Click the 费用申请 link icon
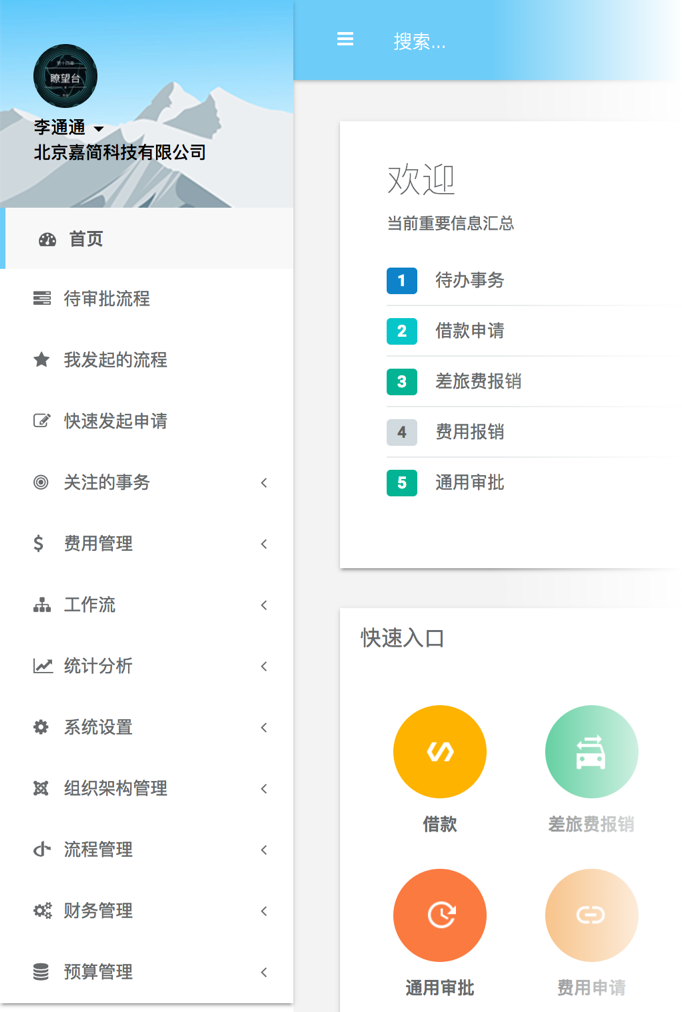This screenshot has width=682, height=1012. pyautogui.click(x=591, y=915)
